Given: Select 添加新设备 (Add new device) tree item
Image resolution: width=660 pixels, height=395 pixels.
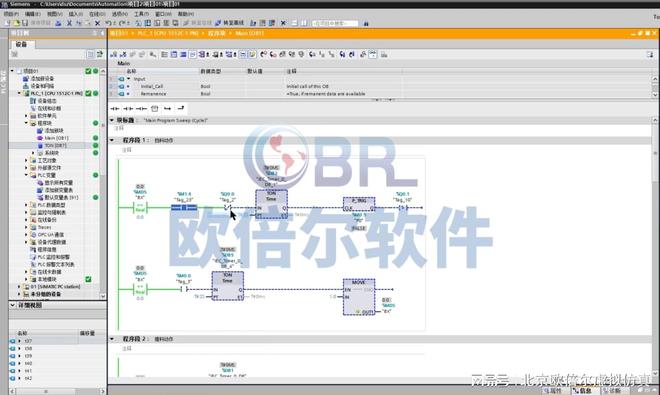Looking at the screenshot, I should 42,79.
